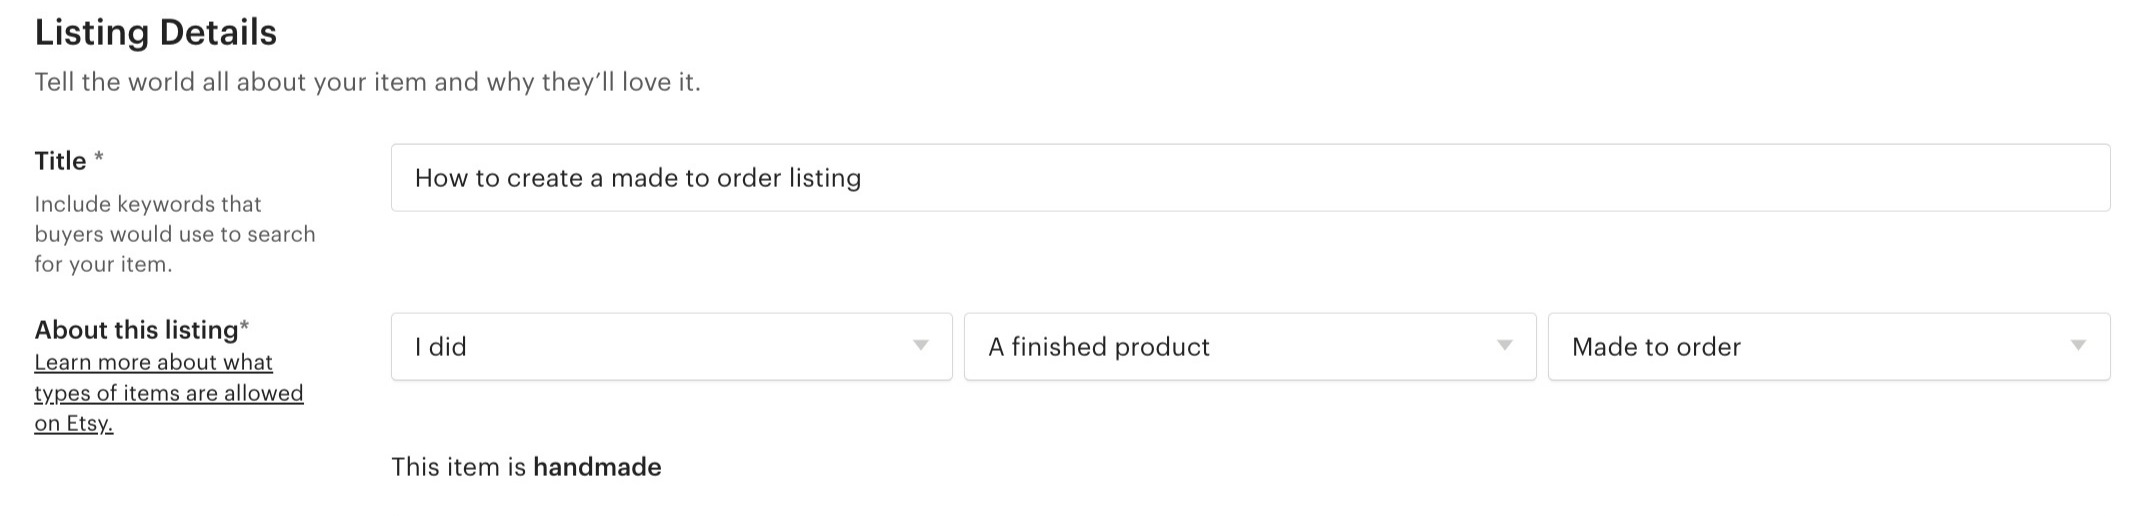The image size is (2143, 516).
Task: Click the 'Tell the world all about your item' subtitle
Action: point(368,82)
